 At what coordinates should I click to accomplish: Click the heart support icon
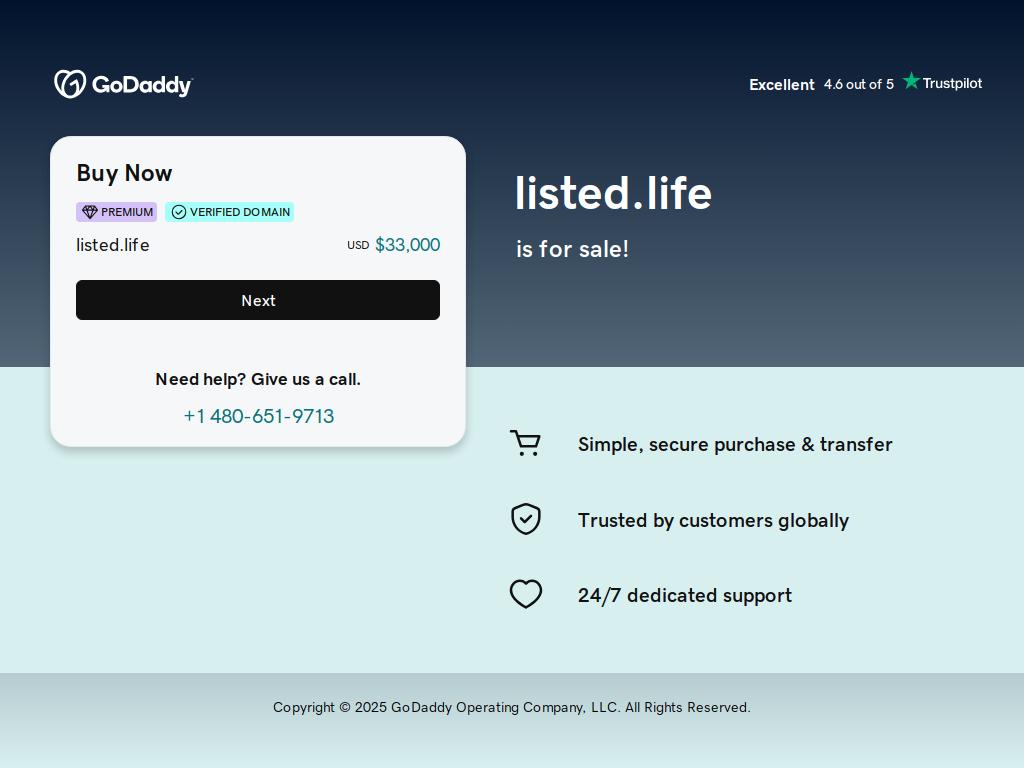526,594
